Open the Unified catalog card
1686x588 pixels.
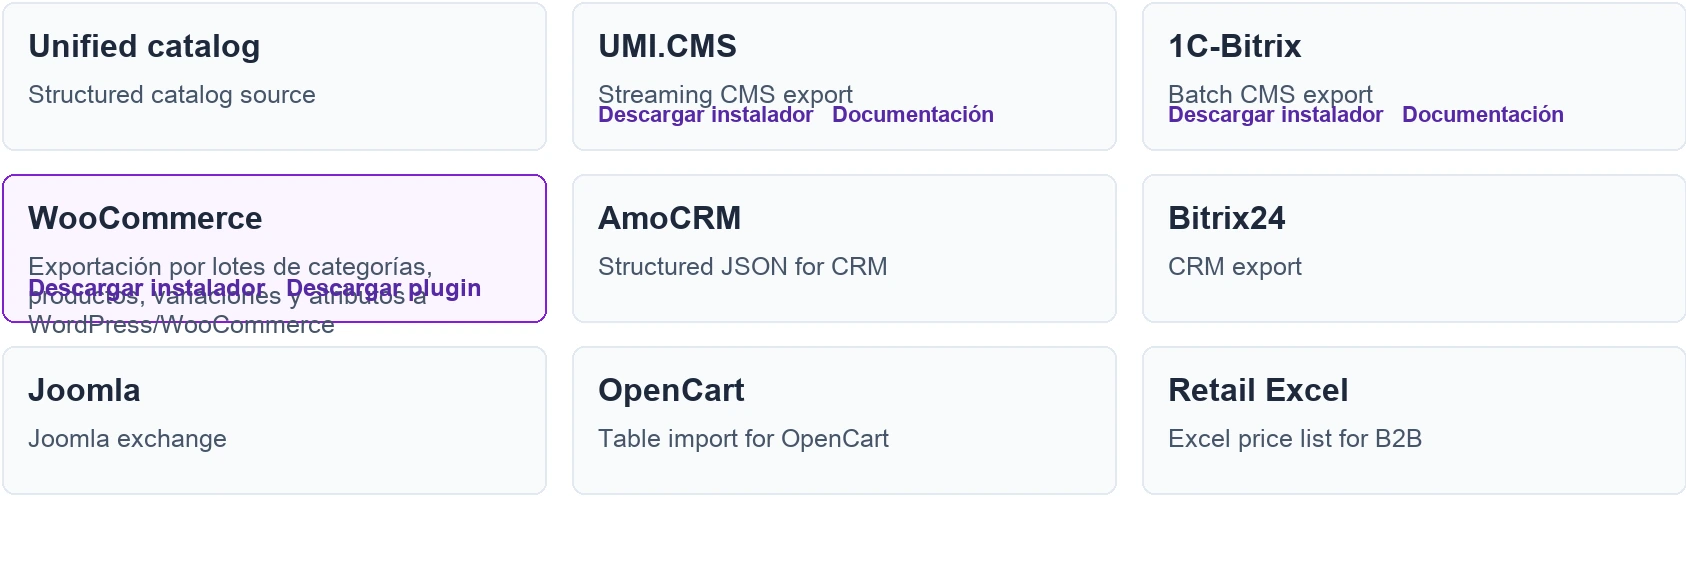point(274,77)
